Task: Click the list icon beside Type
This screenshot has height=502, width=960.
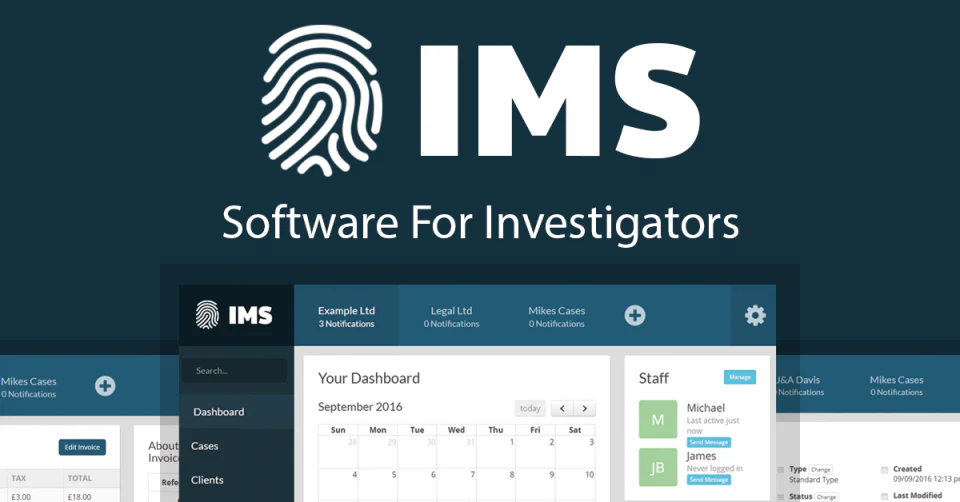Action: [x=781, y=470]
